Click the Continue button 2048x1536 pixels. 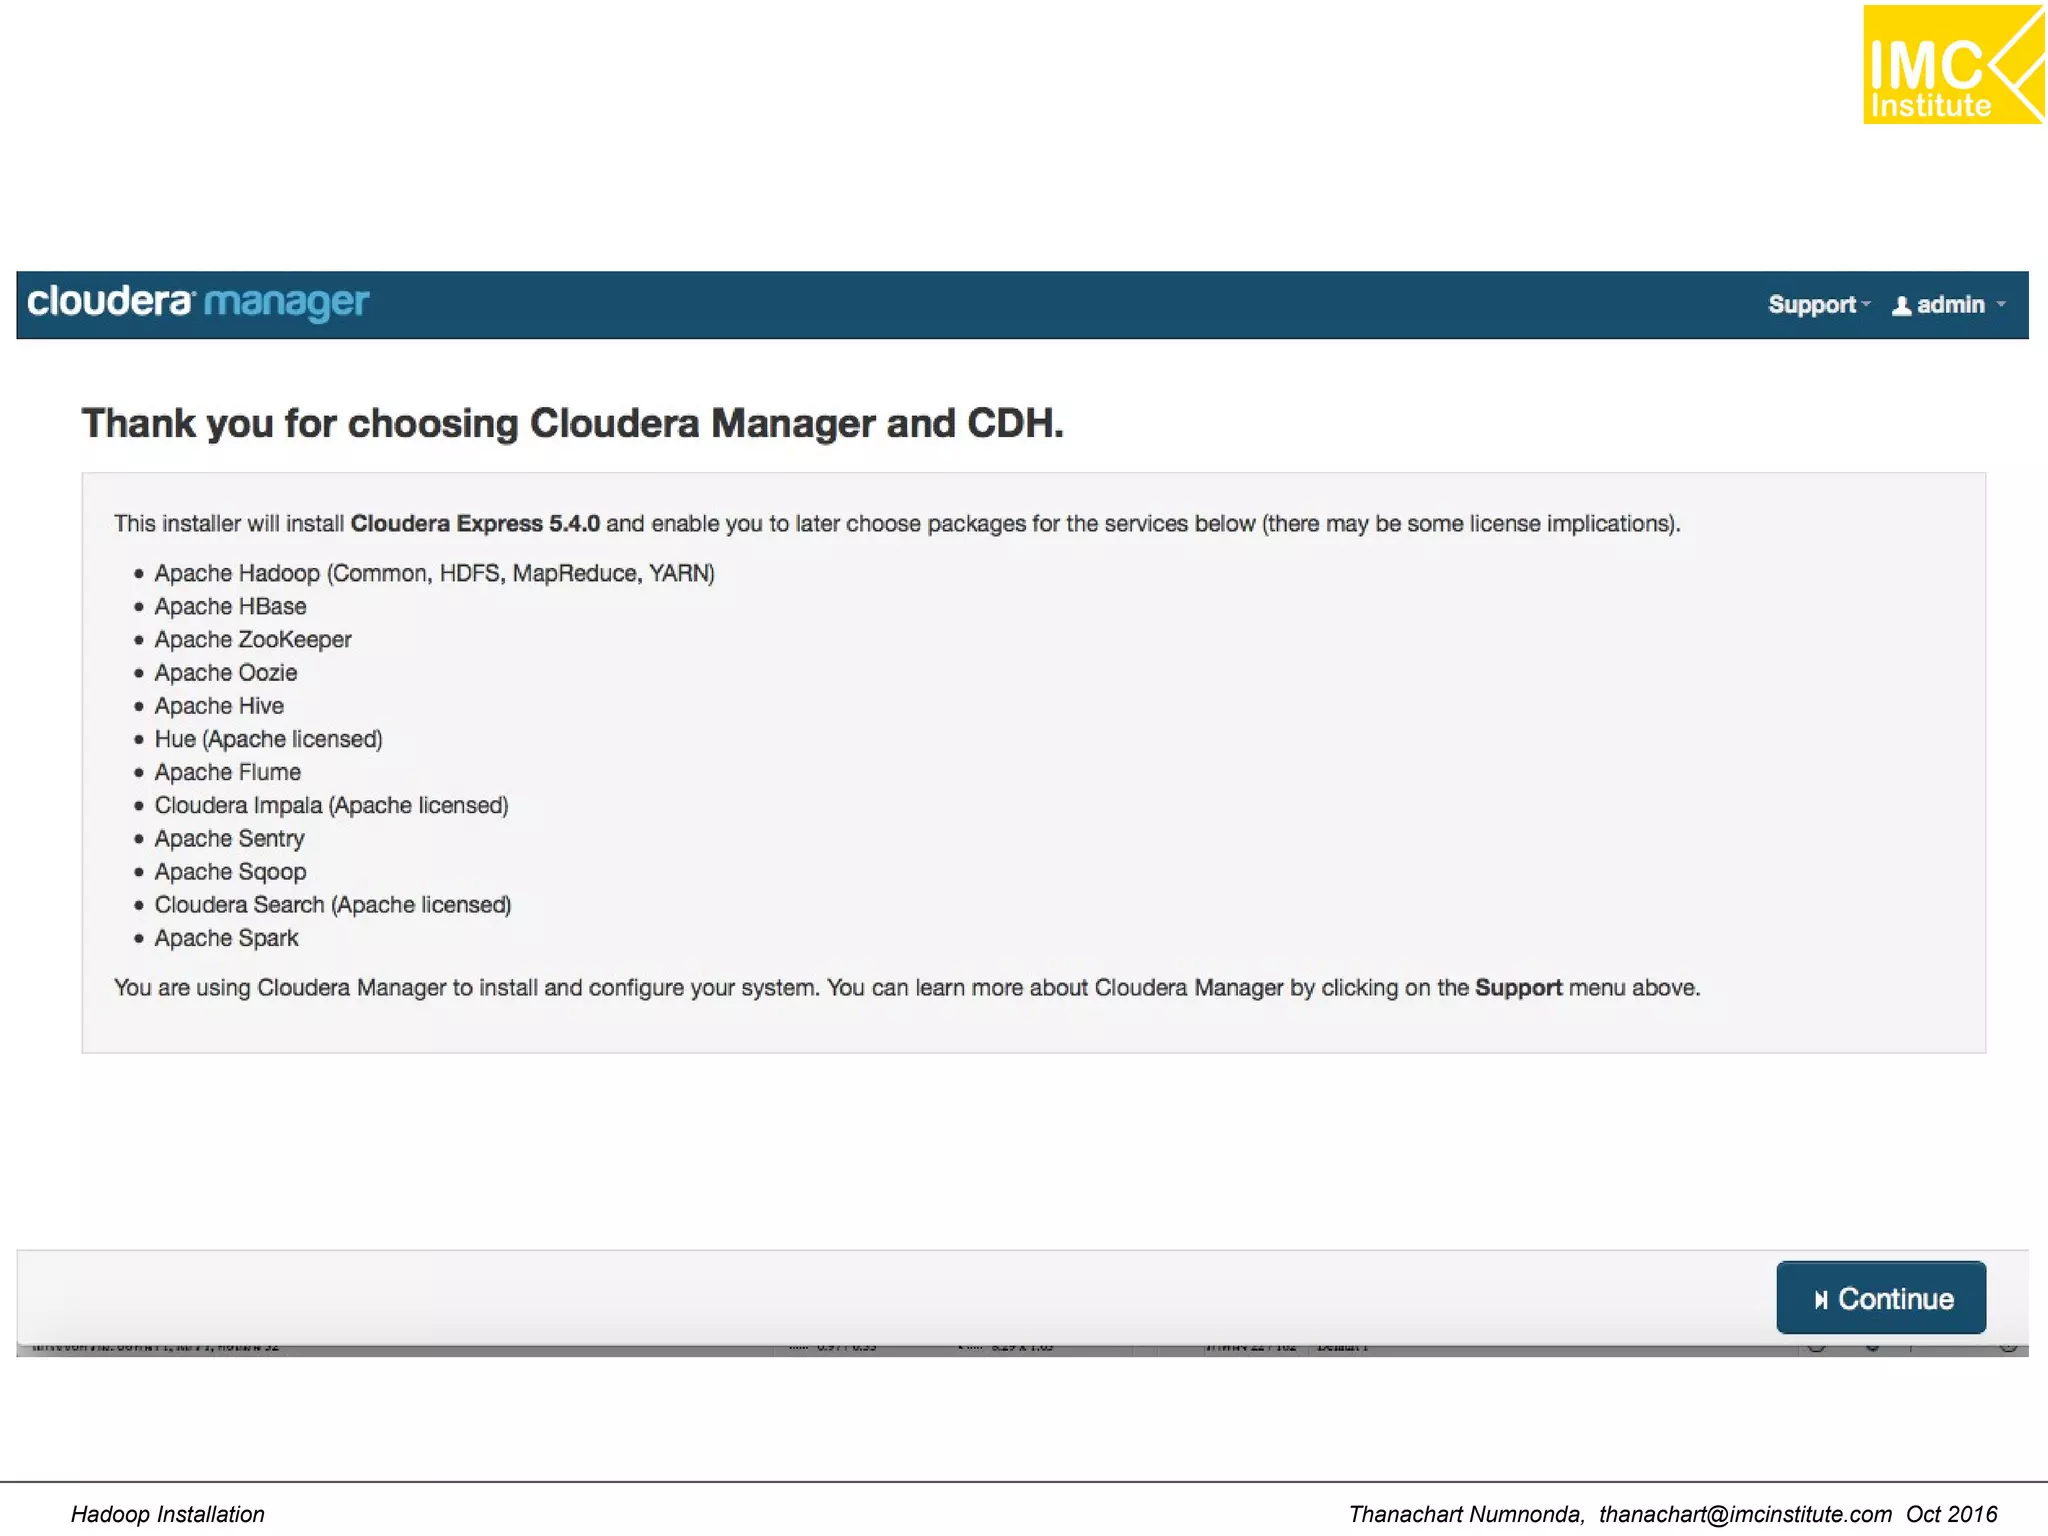coord(1880,1298)
